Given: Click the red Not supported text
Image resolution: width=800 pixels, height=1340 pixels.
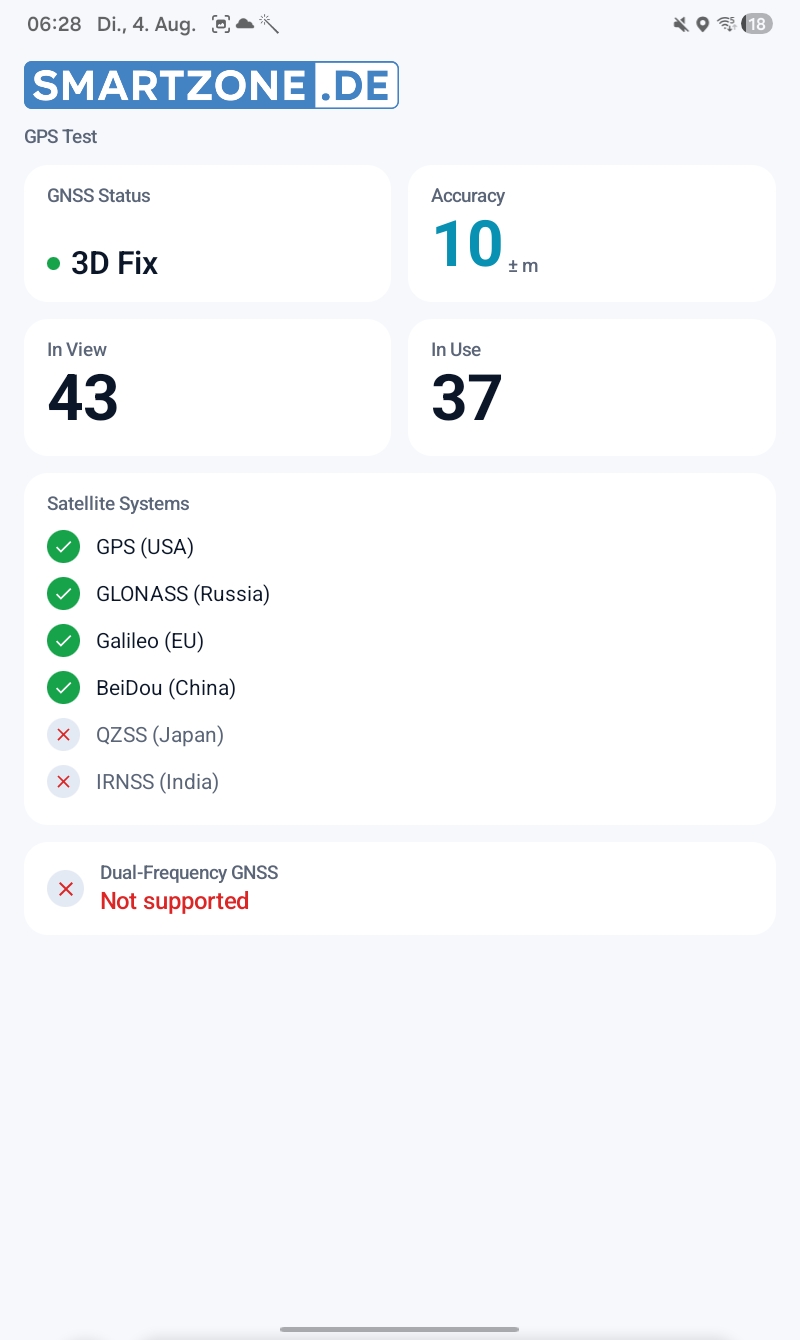Looking at the screenshot, I should [x=174, y=901].
